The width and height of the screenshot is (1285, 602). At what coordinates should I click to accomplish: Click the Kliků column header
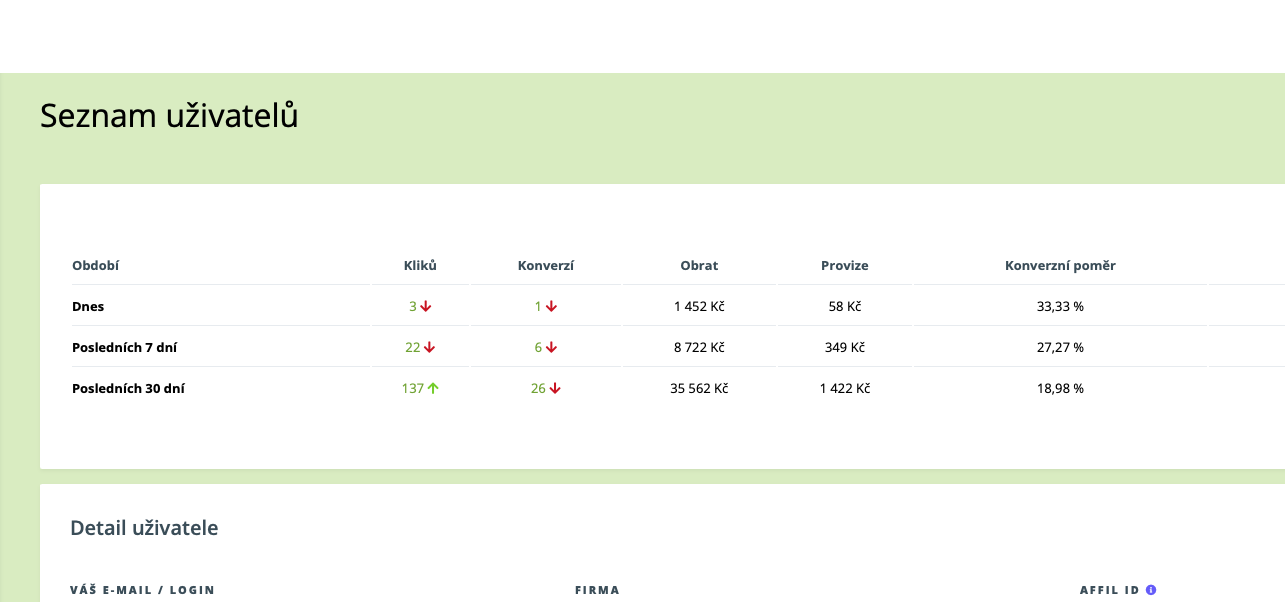coord(420,265)
